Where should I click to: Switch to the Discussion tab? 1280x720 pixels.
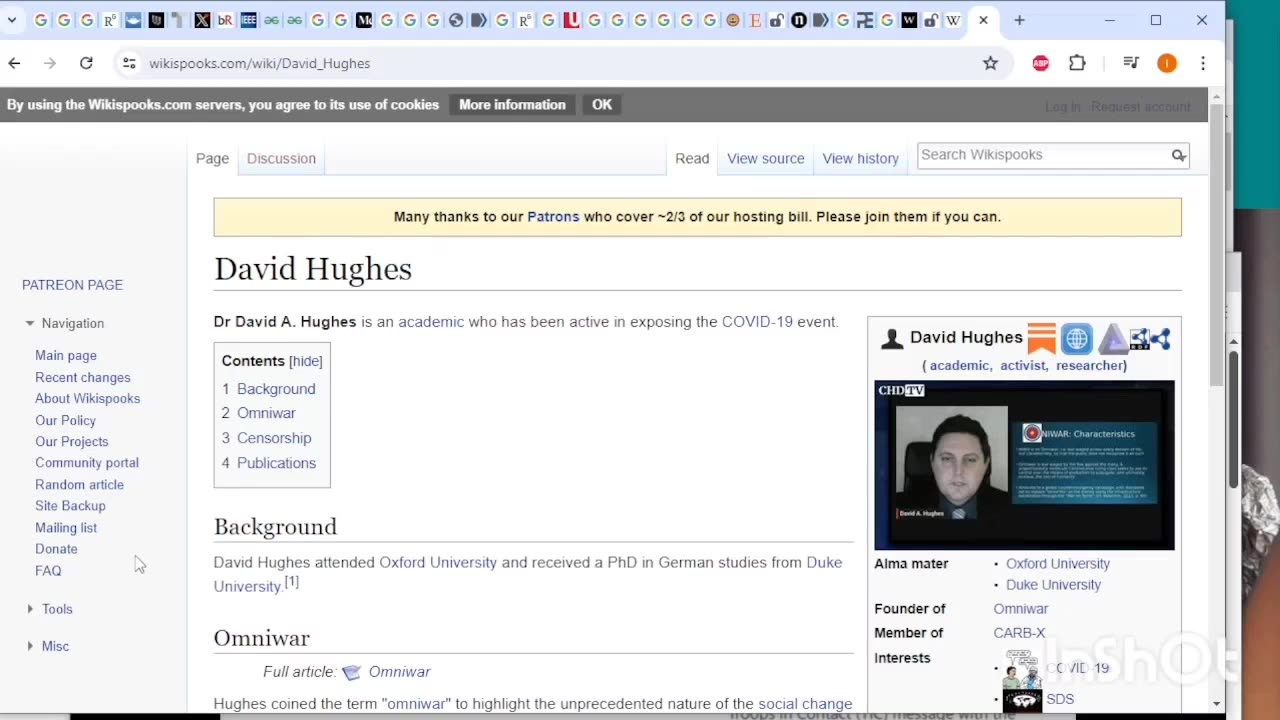pos(281,158)
